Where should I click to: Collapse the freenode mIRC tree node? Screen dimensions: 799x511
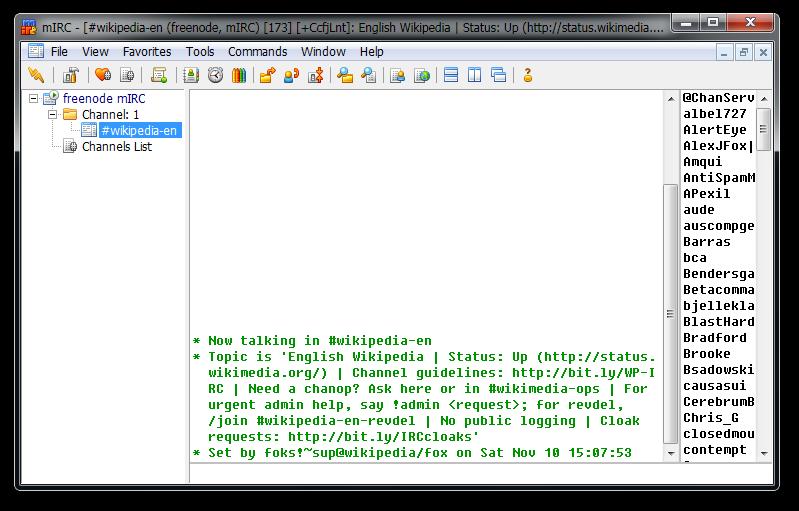(34, 98)
